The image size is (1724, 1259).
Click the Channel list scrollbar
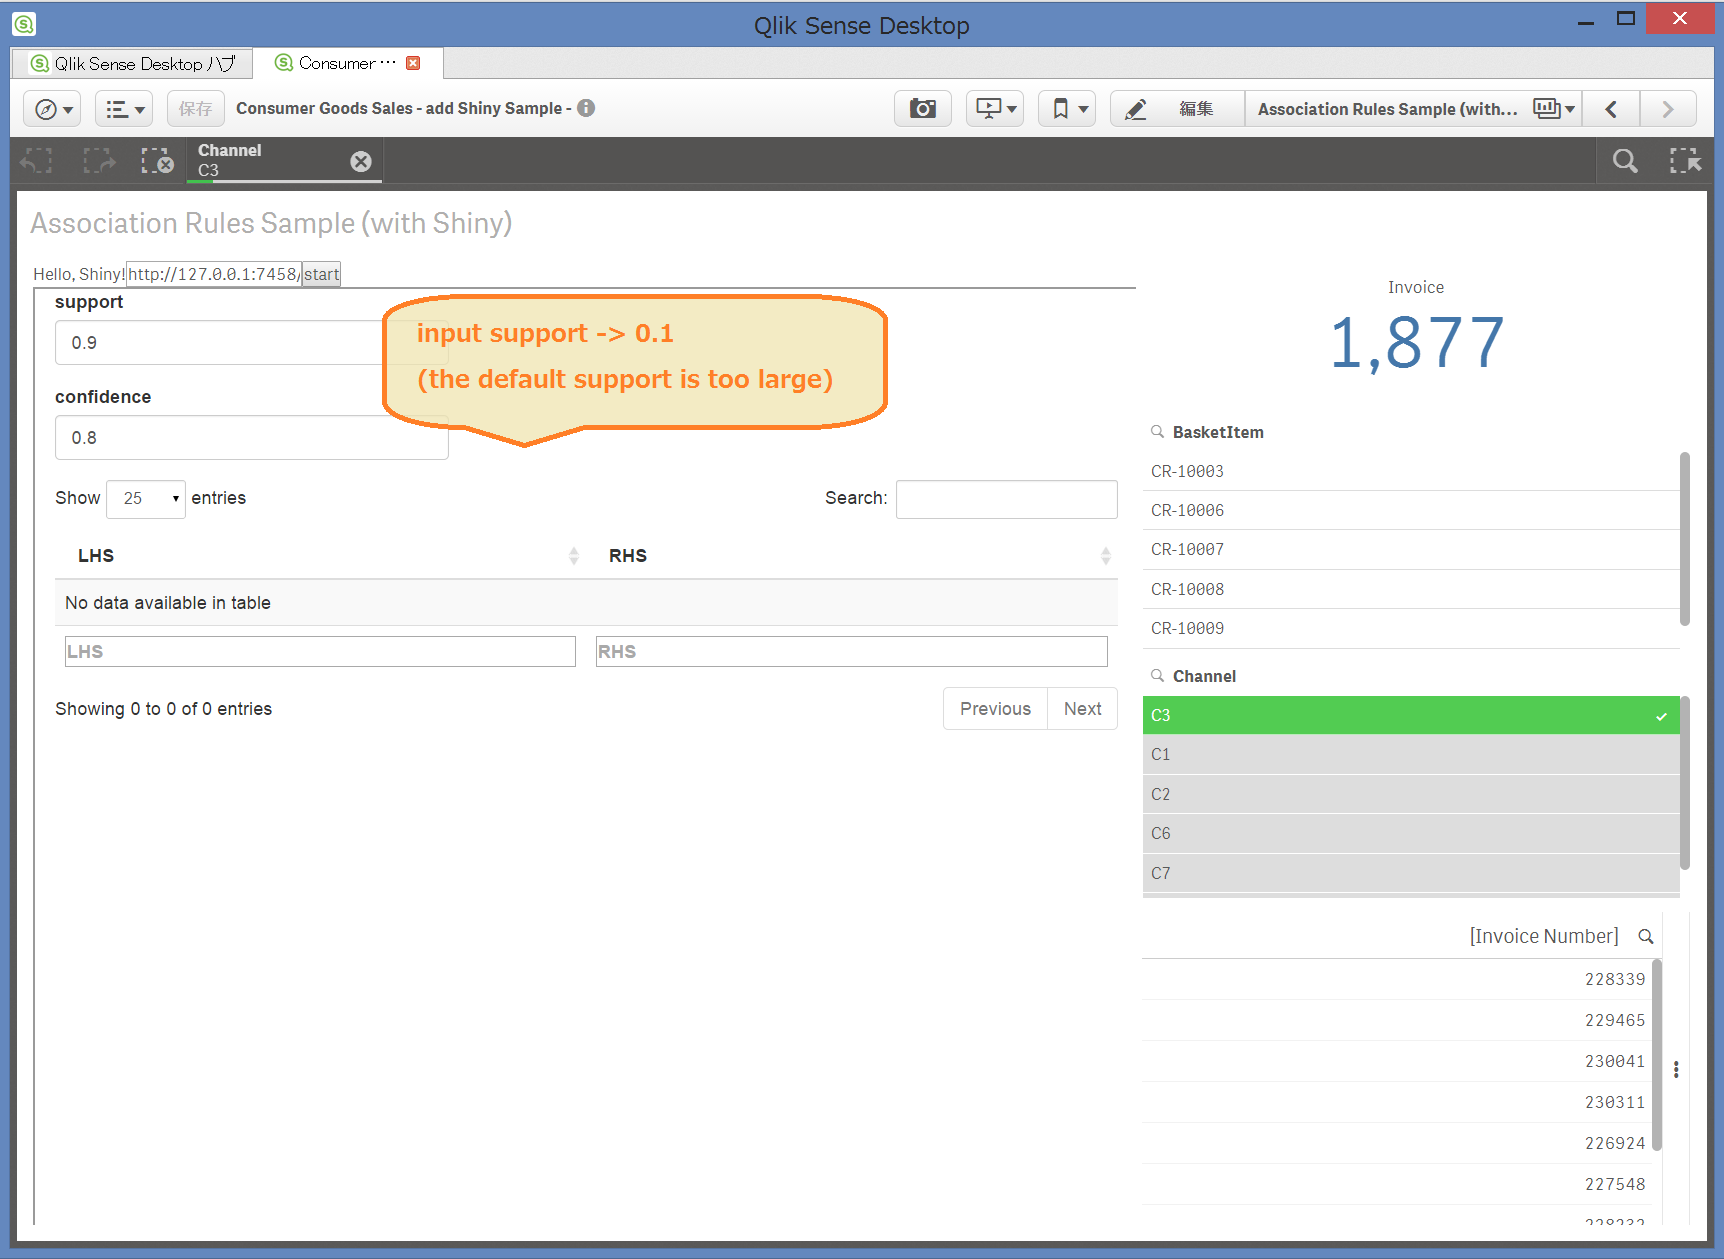[x=1685, y=783]
